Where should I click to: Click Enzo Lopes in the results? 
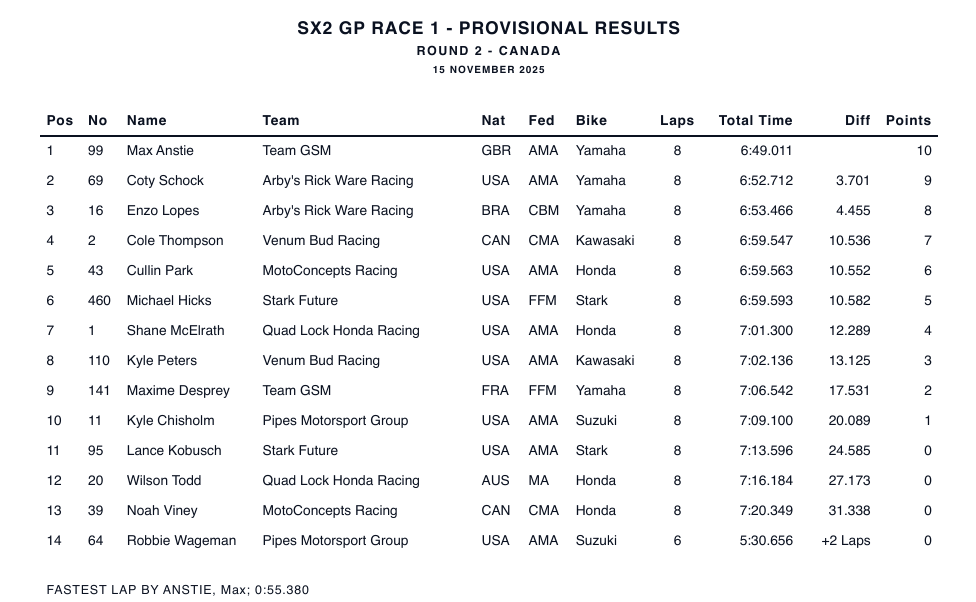coord(163,210)
